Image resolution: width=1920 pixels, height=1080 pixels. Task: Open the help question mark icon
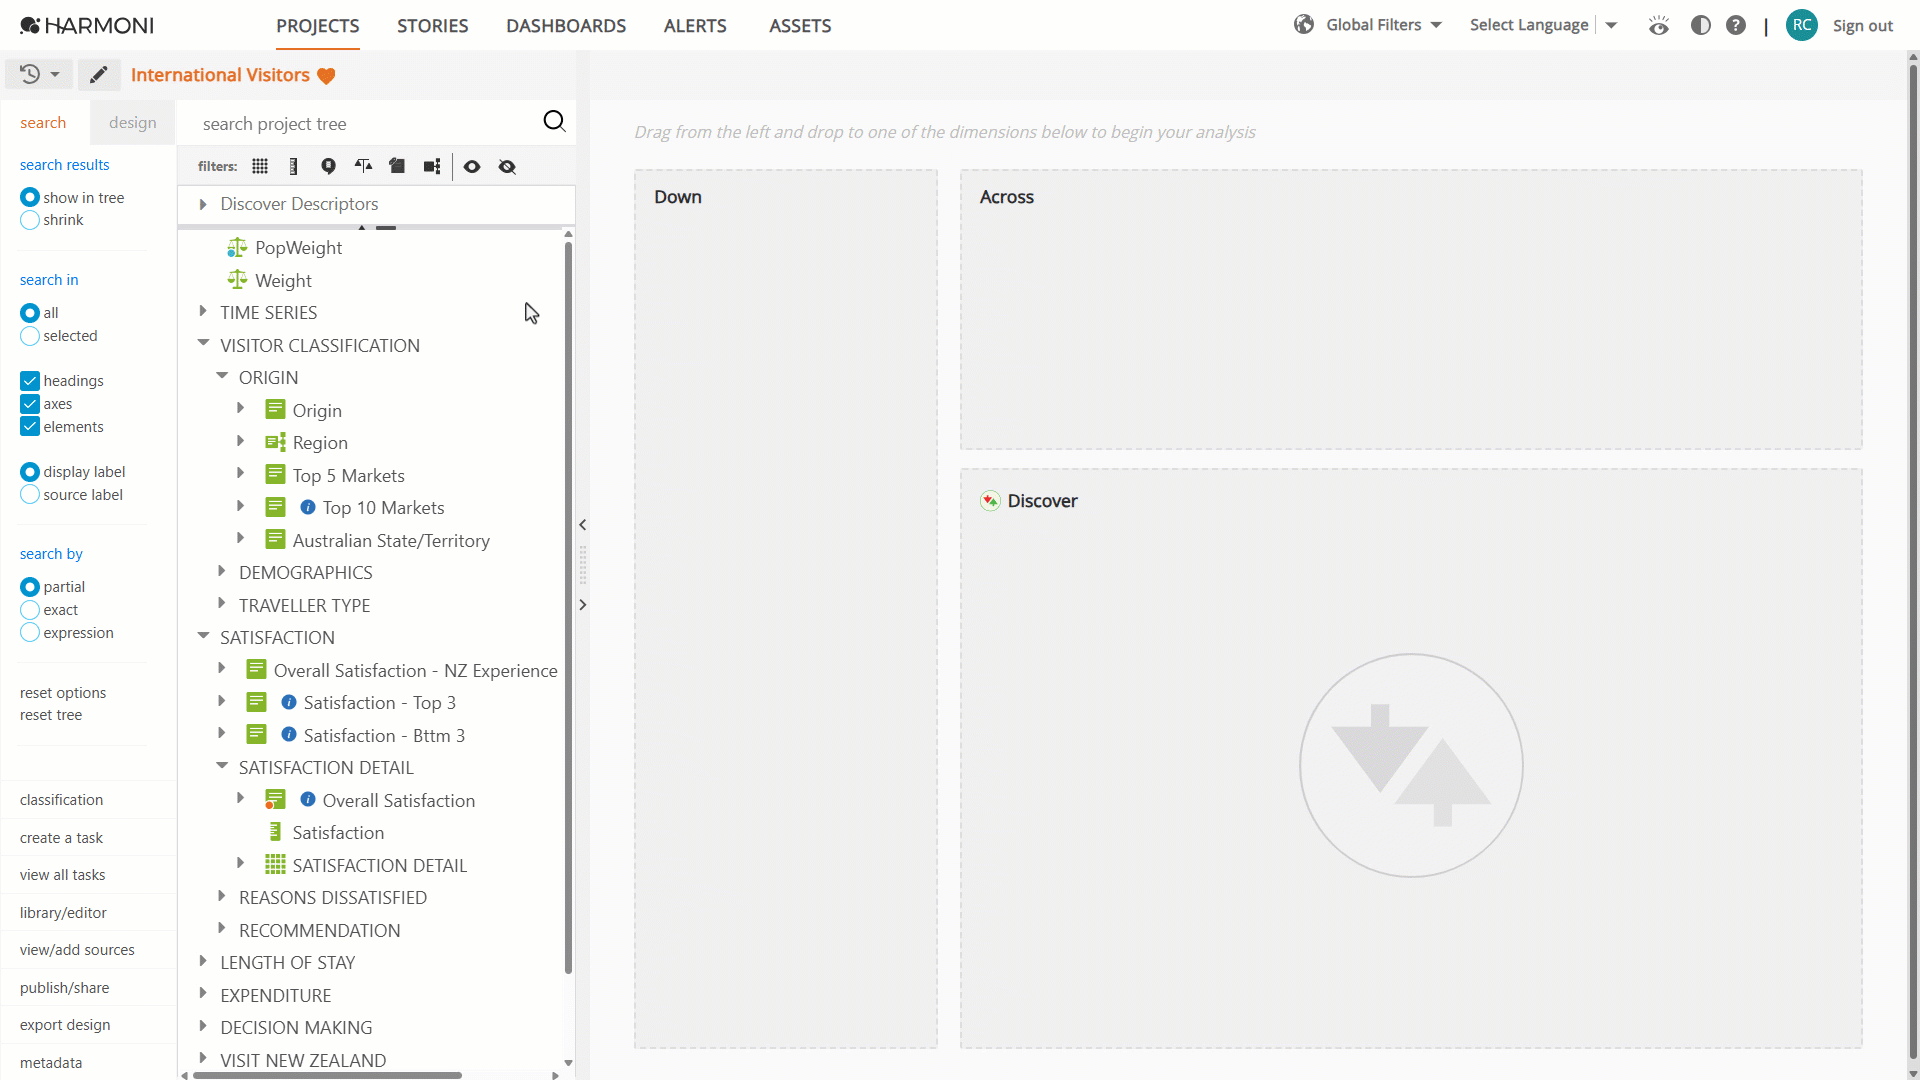1736,25
